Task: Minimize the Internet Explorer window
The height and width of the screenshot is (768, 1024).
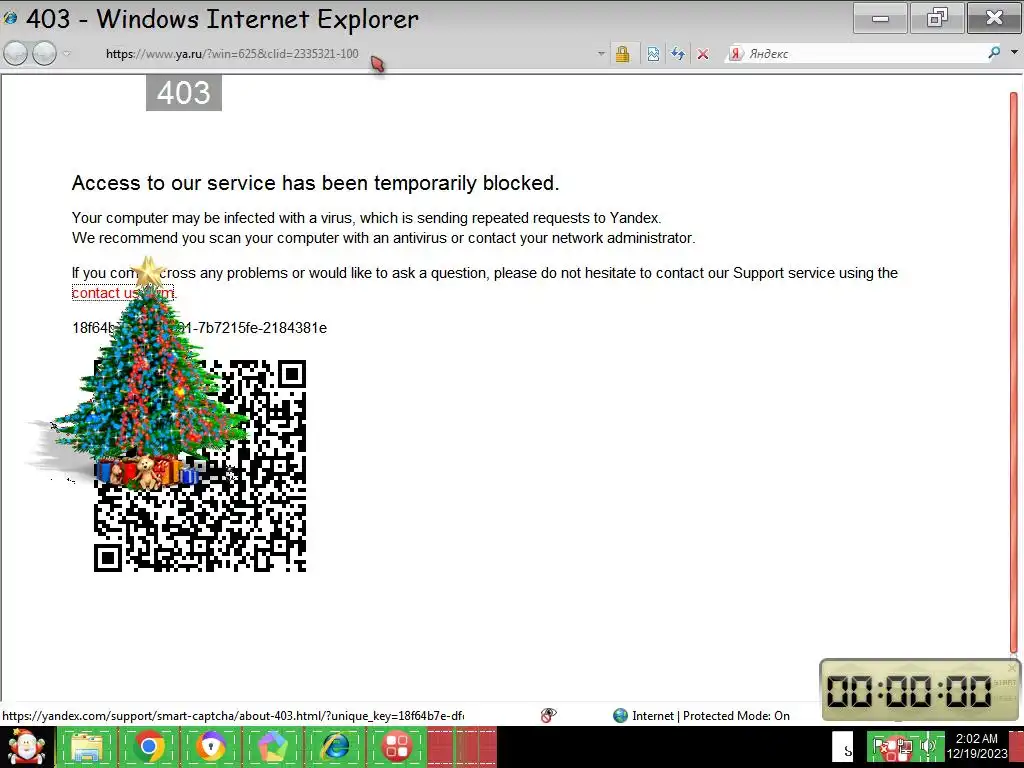Action: point(880,18)
